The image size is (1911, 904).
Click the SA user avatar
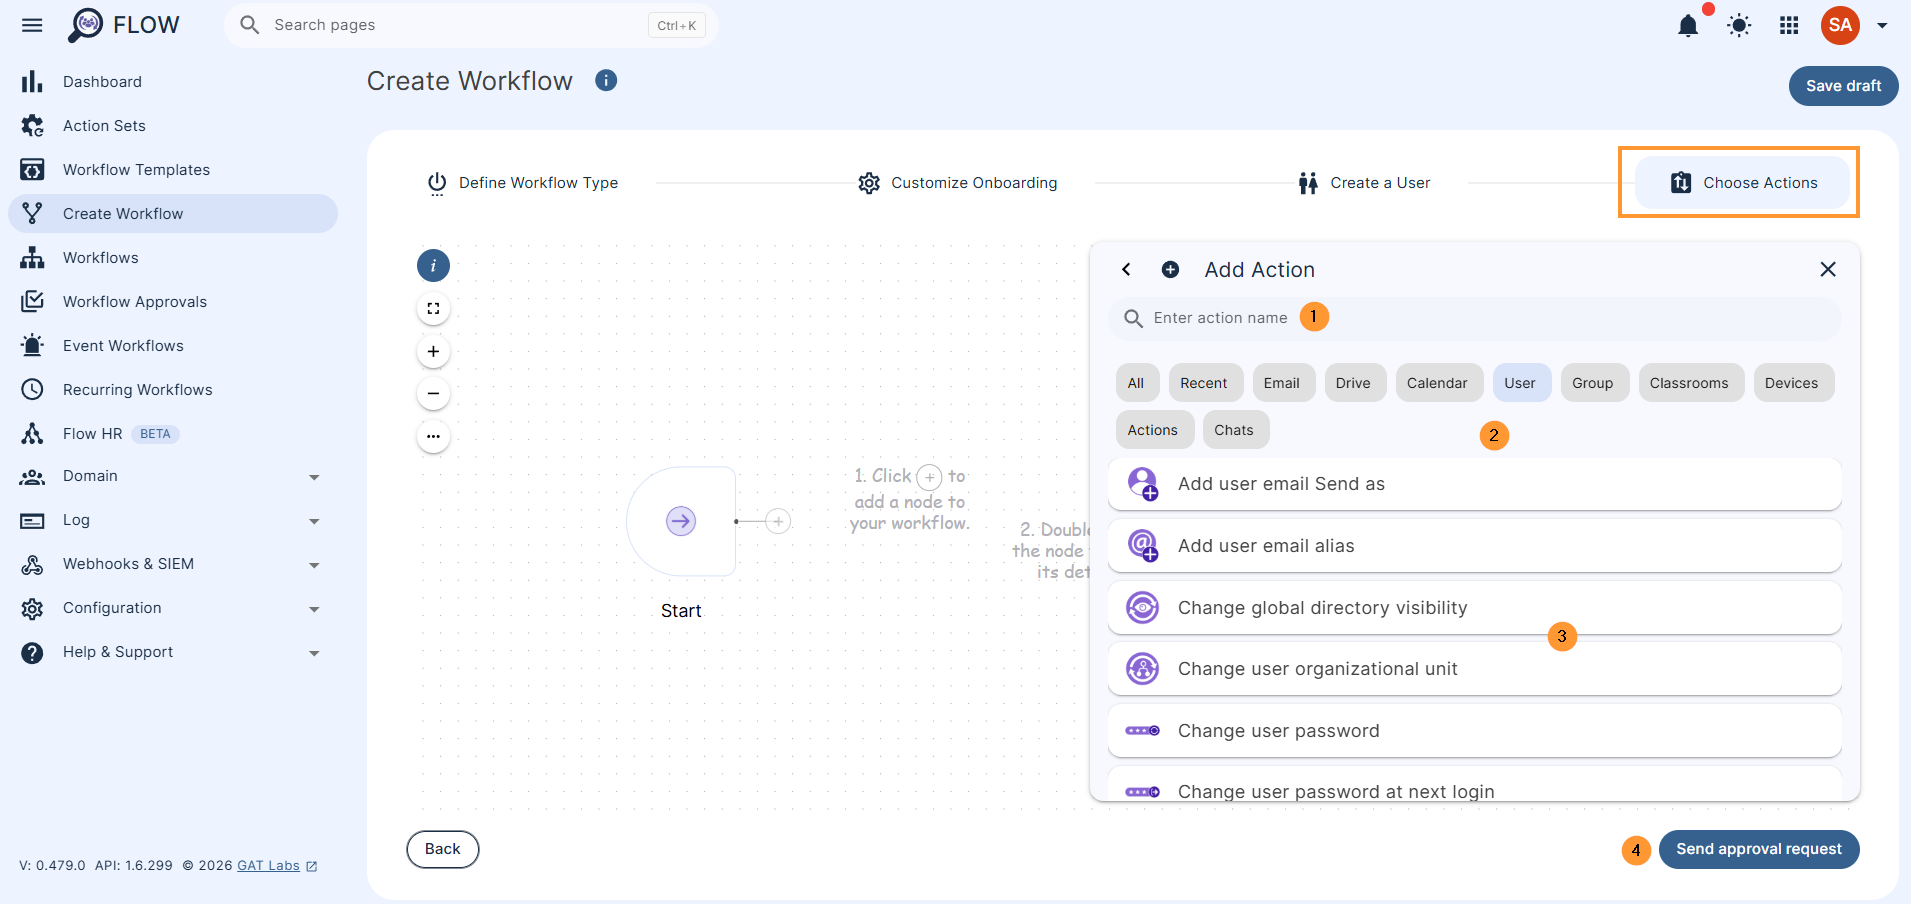point(1840,25)
